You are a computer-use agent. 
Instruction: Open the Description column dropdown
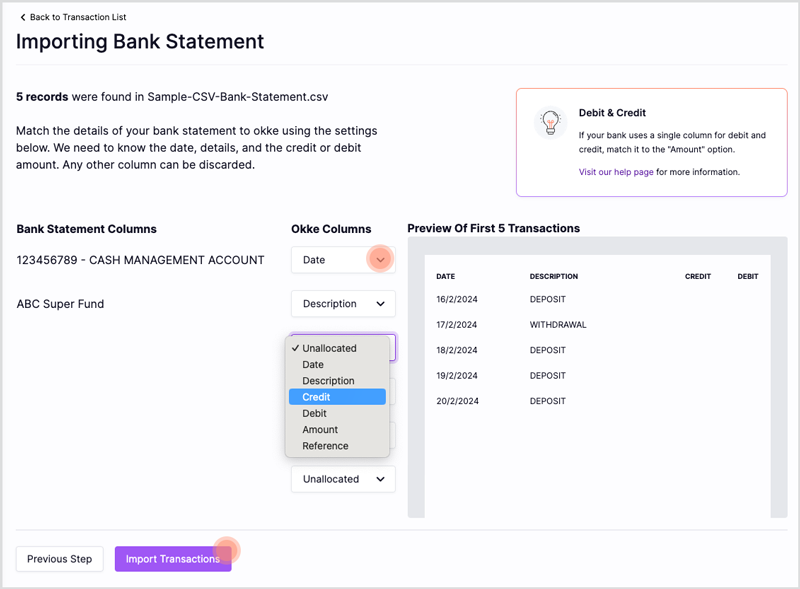point(343,304)
